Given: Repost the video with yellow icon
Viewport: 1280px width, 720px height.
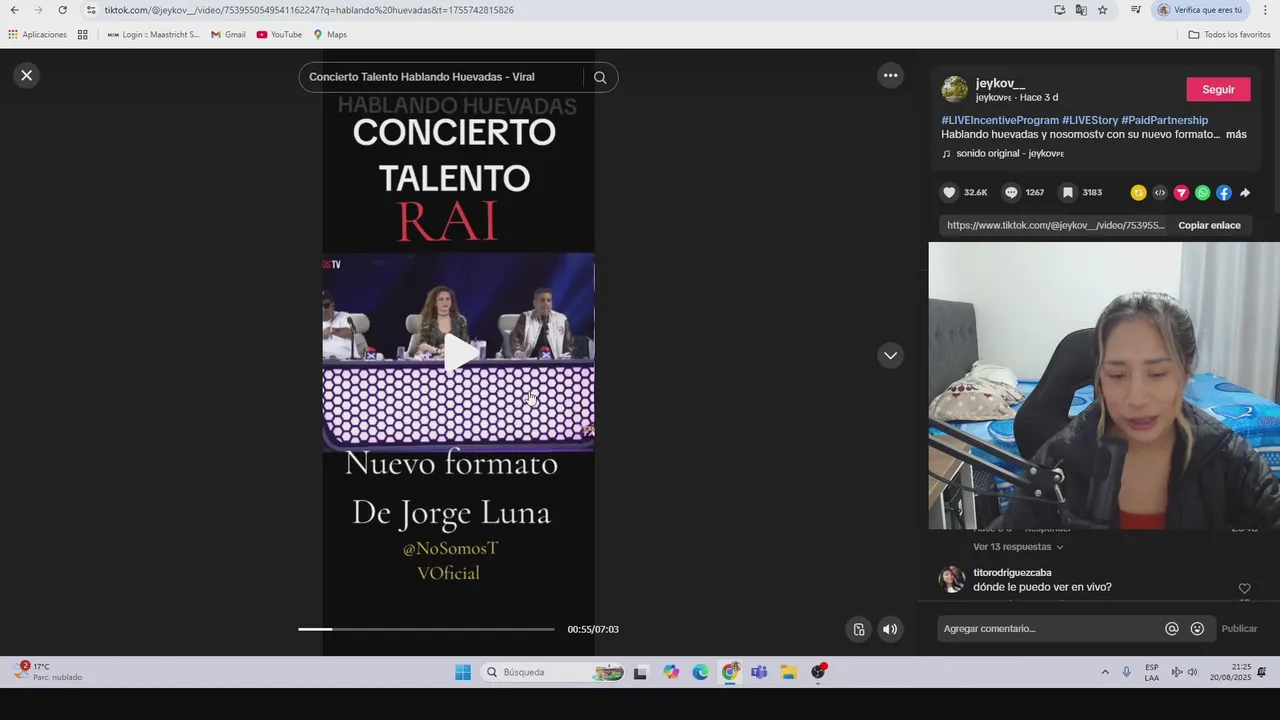Looking at the screenshot, I should 1138,193.
